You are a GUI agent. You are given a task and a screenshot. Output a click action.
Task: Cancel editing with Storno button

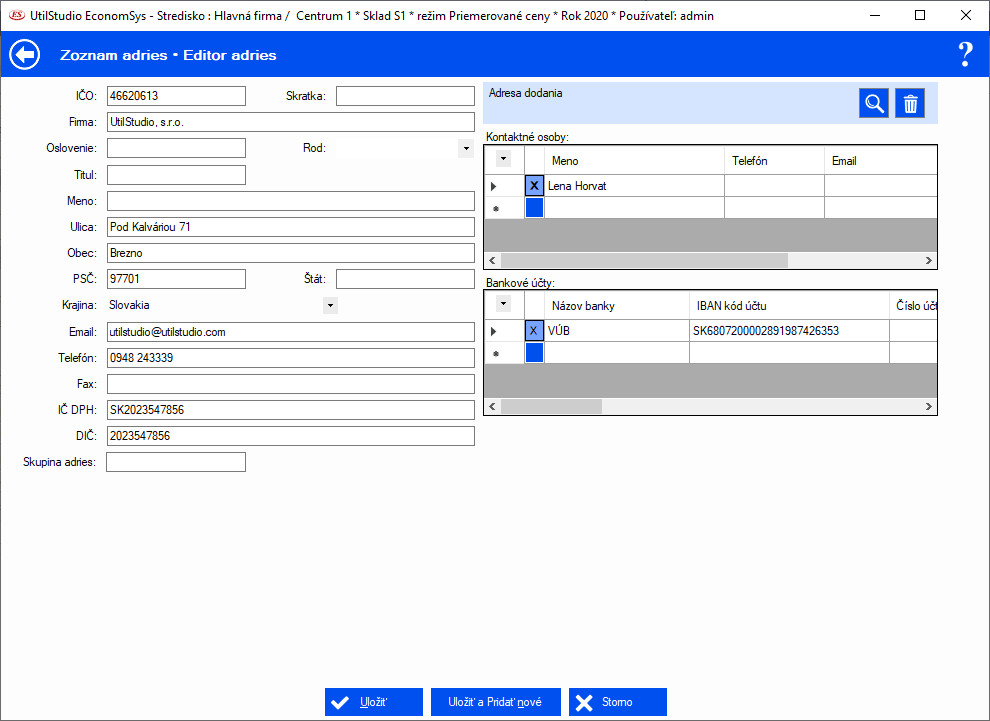(617, 702)
